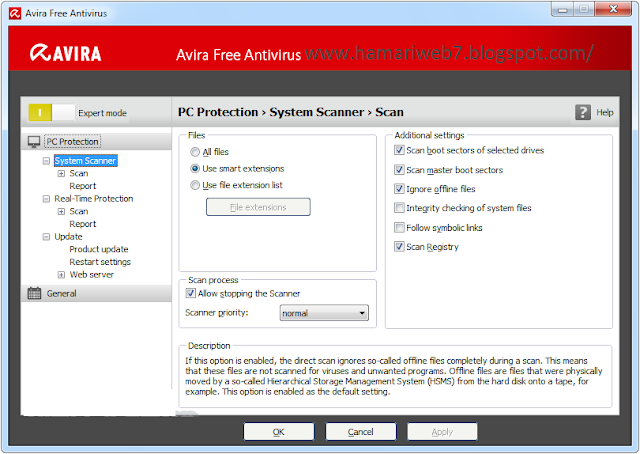Click the PC Protection monitor icon

[34, 142]
